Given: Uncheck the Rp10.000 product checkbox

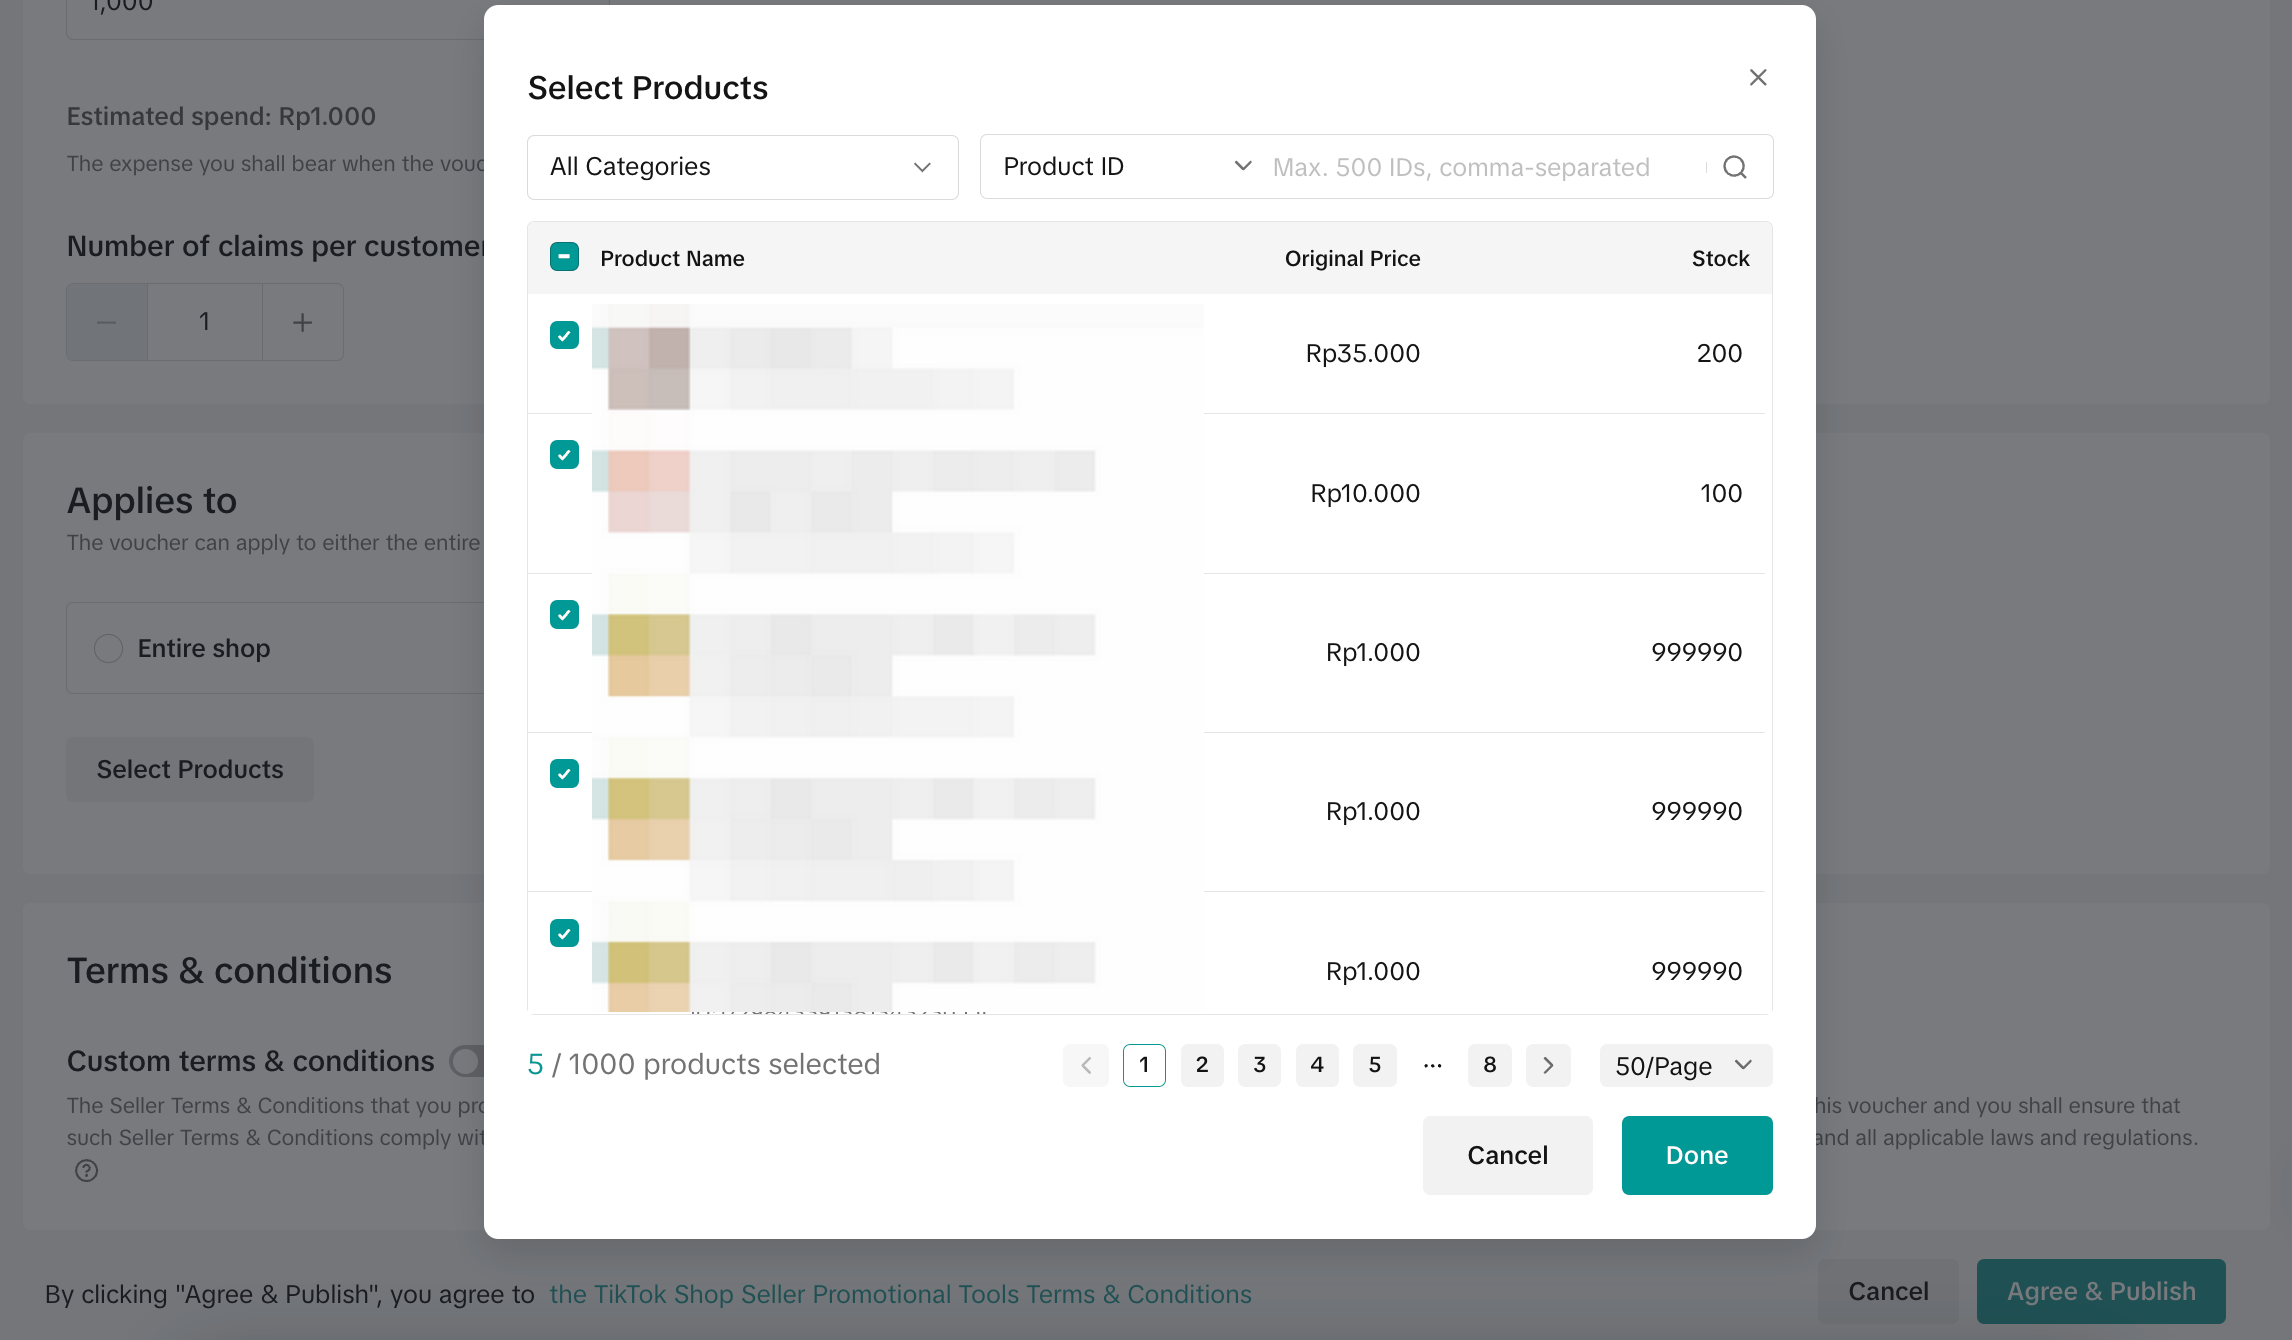Looking at the screenshot, I should [x=564, y=455].
